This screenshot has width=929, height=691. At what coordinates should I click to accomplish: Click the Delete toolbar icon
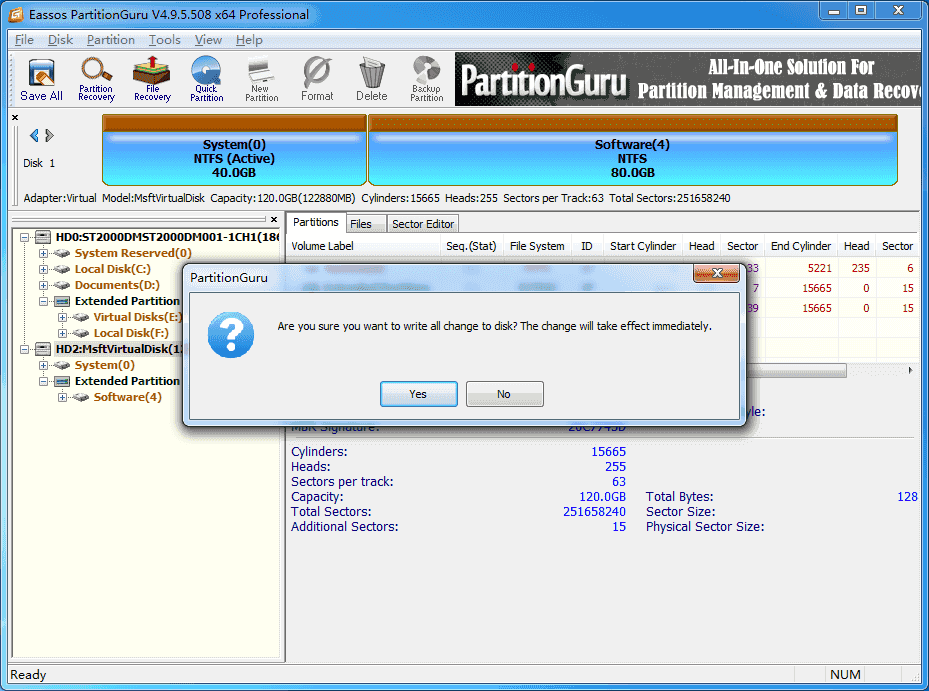[371, 79]
